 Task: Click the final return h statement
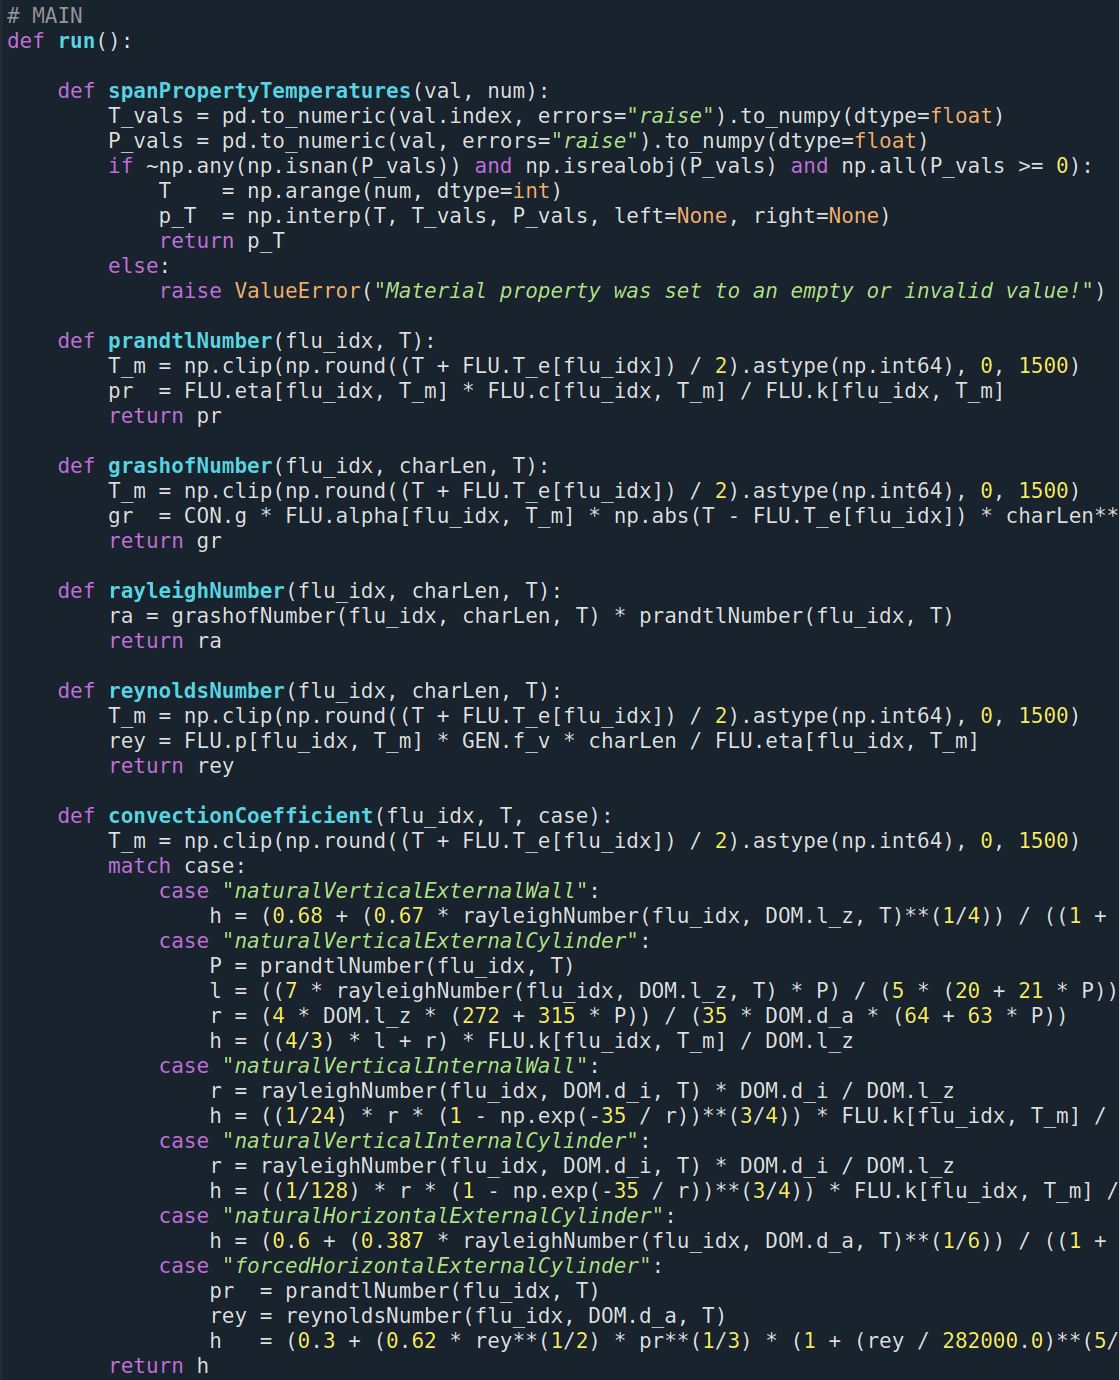158,1365
